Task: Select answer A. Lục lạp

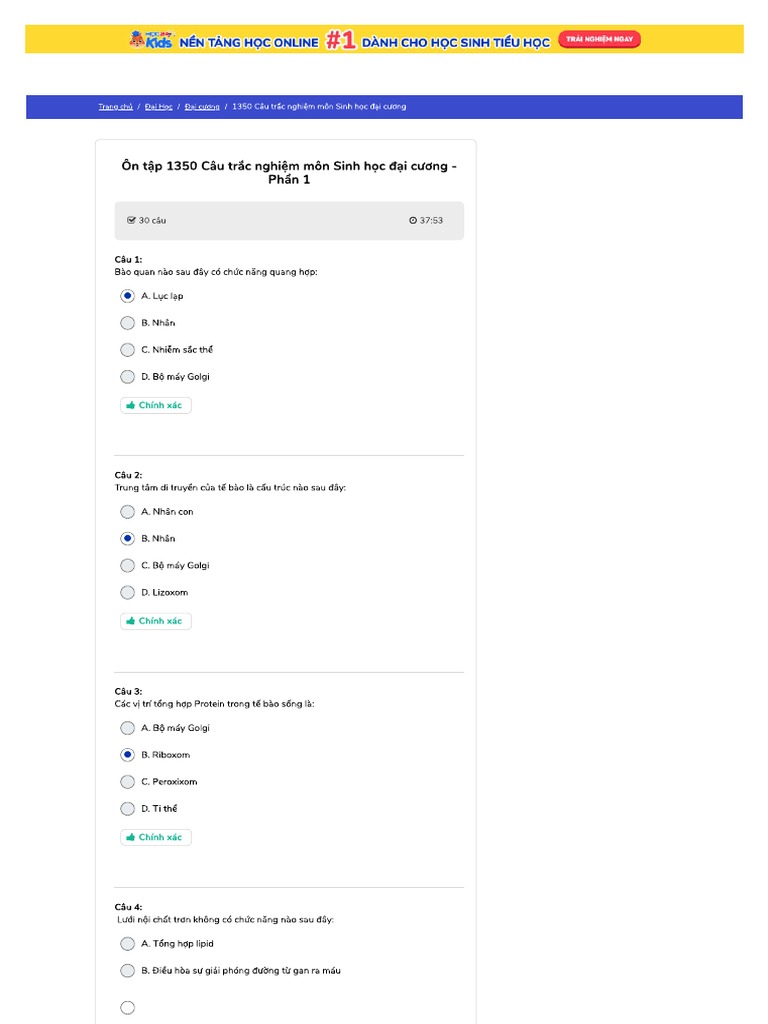Action: (128, 296)
